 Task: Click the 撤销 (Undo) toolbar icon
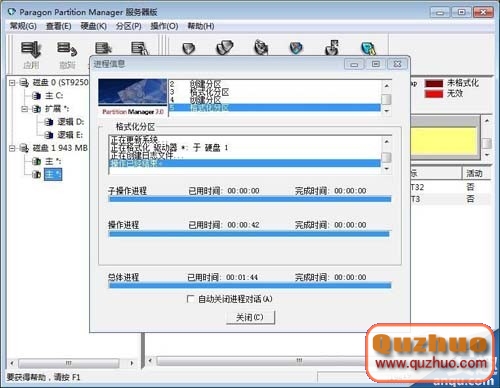pyautogui.click(x=67, y=49)
